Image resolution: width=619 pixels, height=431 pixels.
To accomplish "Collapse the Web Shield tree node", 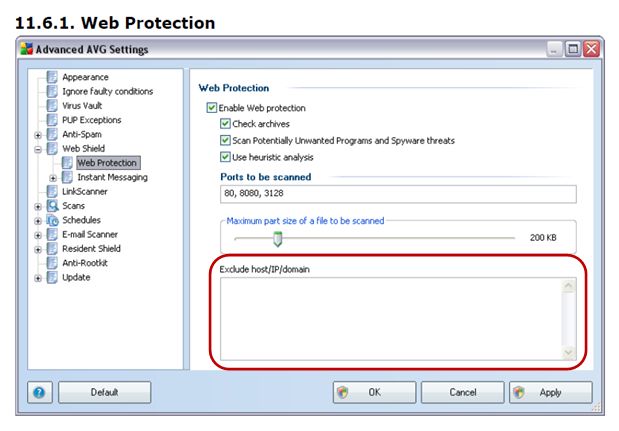I will [38, 149].
